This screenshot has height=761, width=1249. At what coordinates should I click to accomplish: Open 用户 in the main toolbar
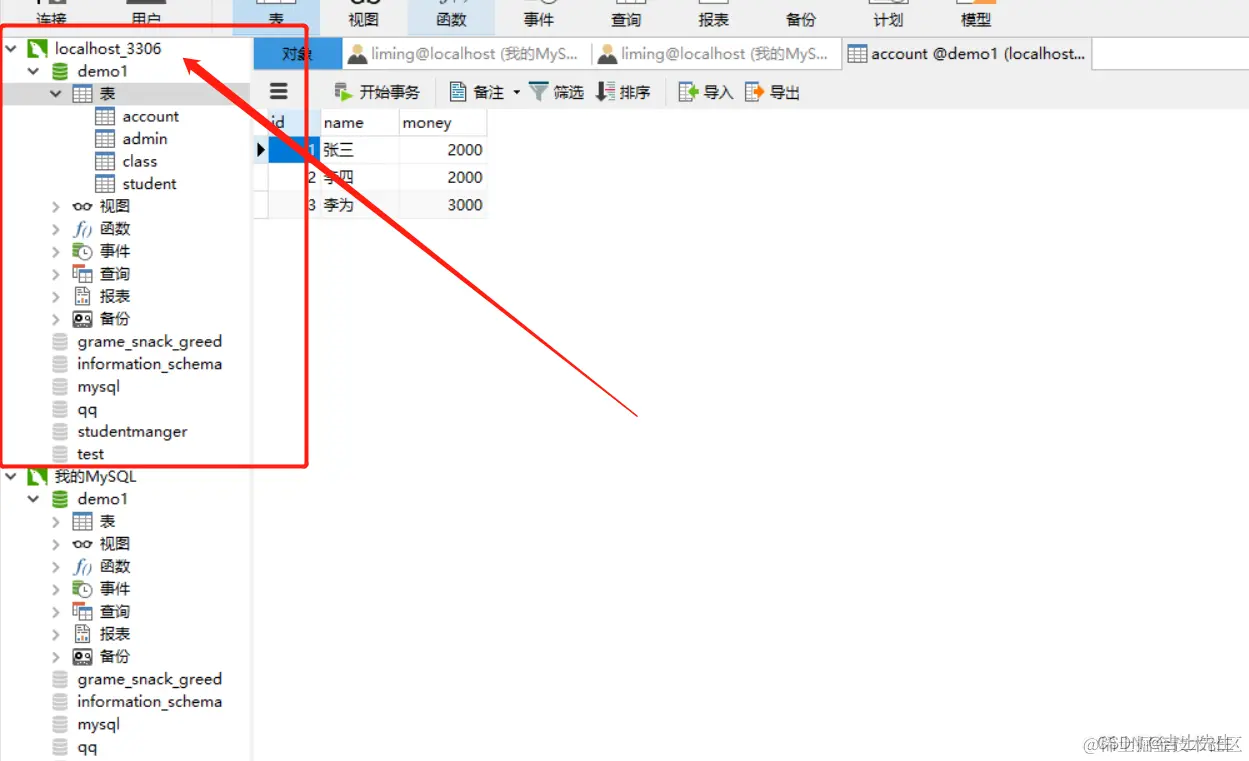(147, 15)
